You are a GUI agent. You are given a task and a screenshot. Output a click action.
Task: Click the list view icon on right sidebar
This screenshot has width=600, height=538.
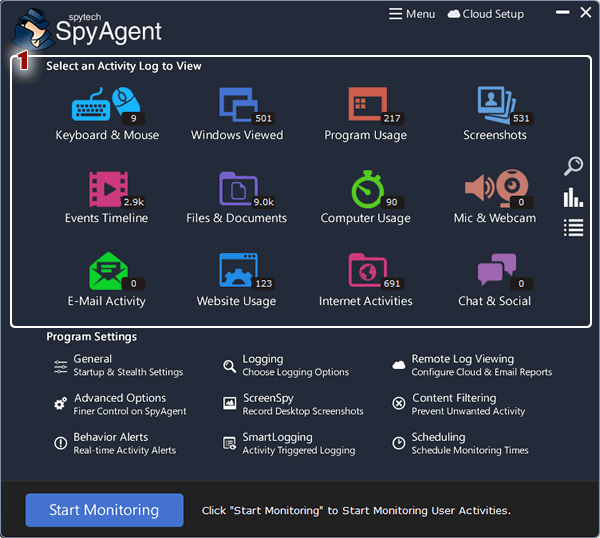pyautogui.click(x=573, y=228)
